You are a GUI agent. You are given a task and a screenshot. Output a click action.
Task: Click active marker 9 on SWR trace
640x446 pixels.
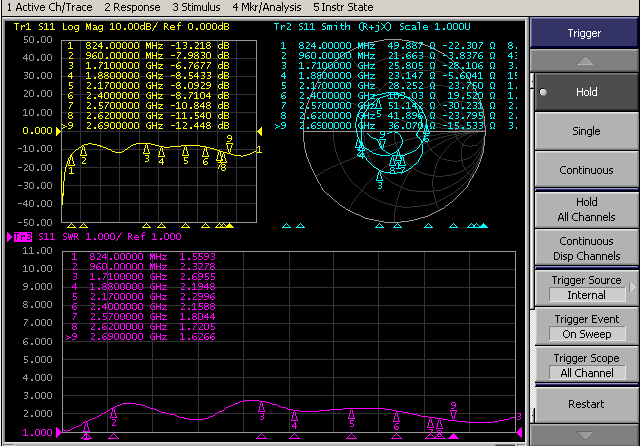pyautogui.click(x=453, y=414)
